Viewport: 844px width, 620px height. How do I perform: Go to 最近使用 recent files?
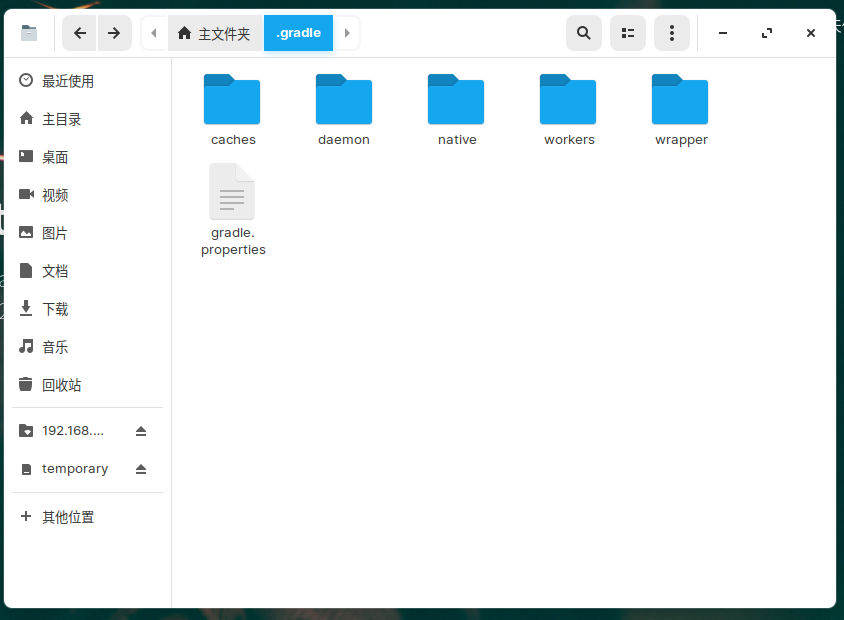click(87, 81)
